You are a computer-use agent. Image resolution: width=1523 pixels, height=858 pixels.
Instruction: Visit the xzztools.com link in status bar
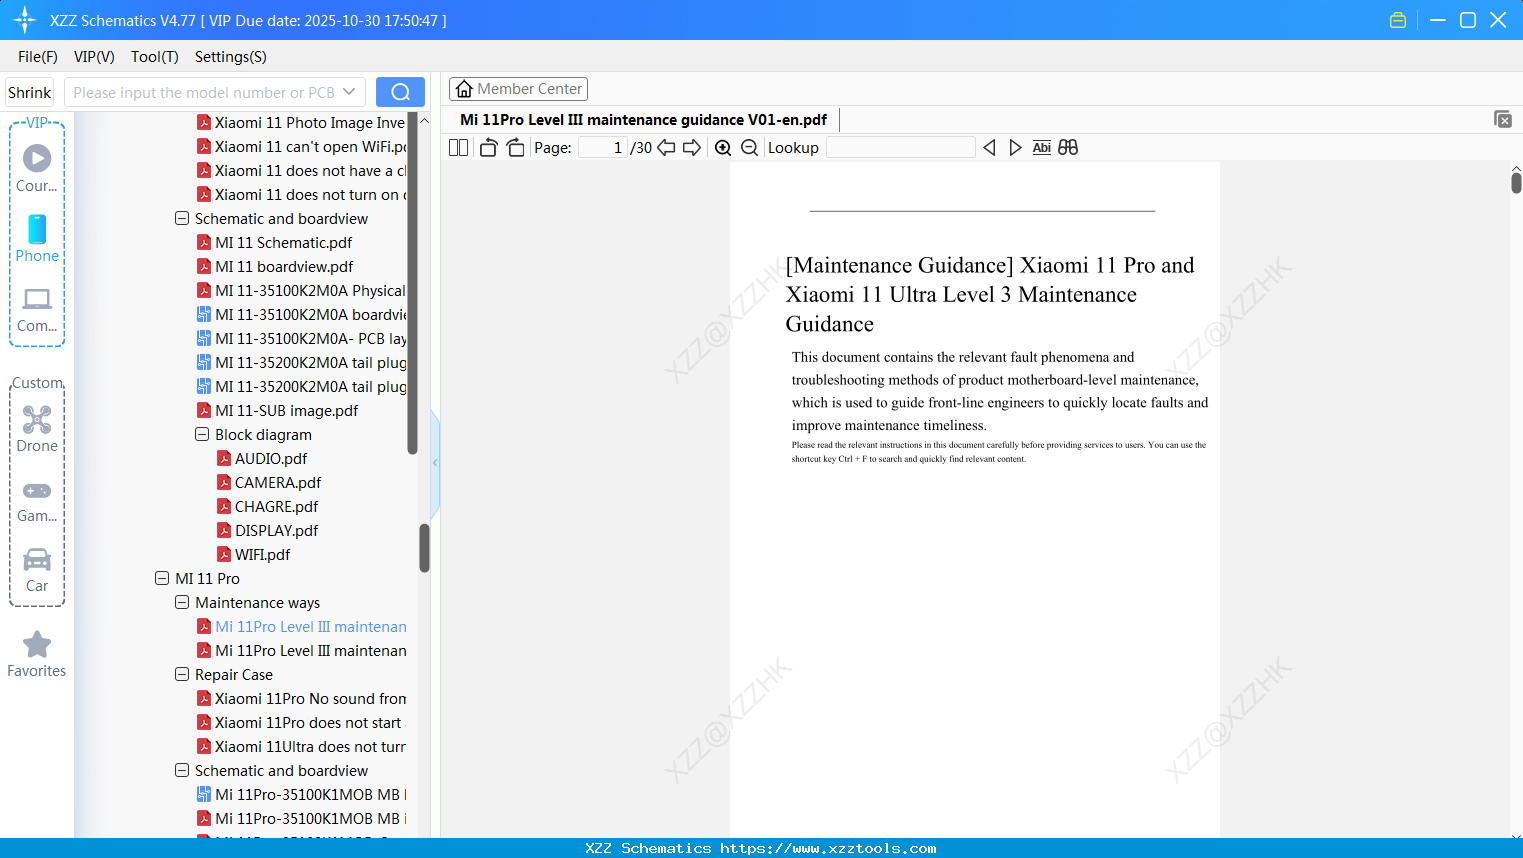[x=828, y=848]
